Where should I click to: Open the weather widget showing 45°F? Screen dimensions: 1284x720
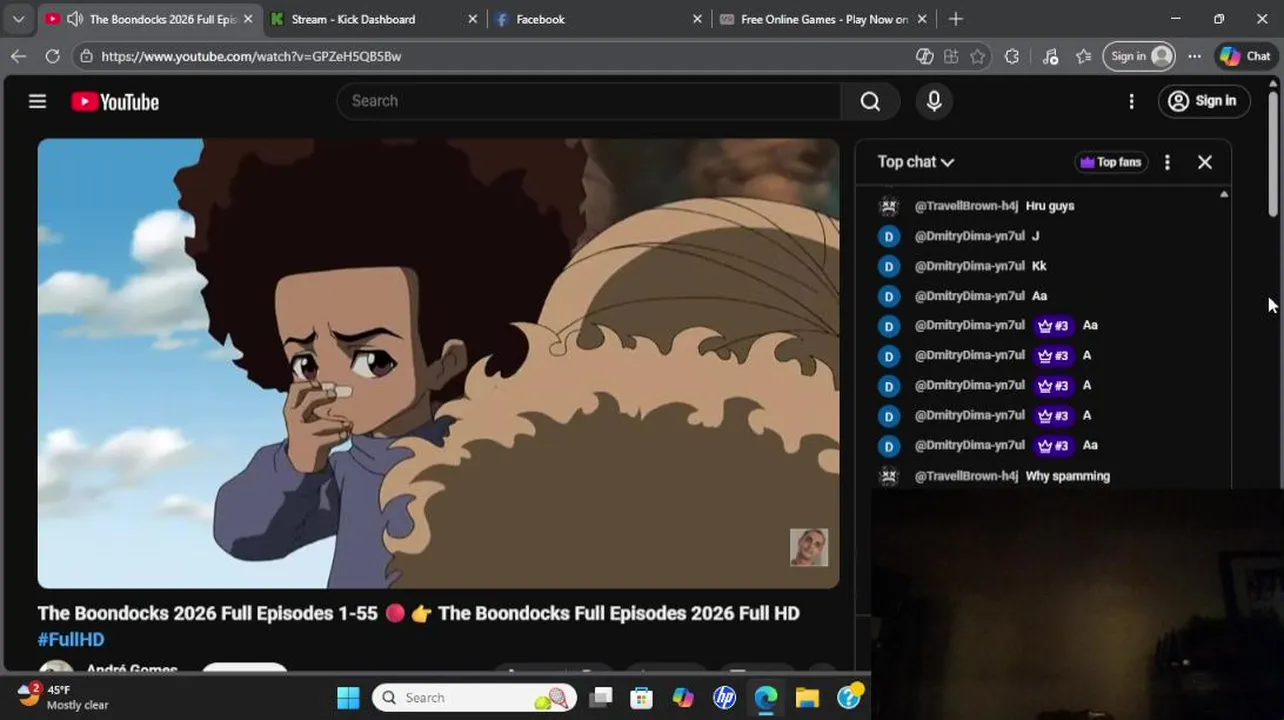click(x=62, y=697)
